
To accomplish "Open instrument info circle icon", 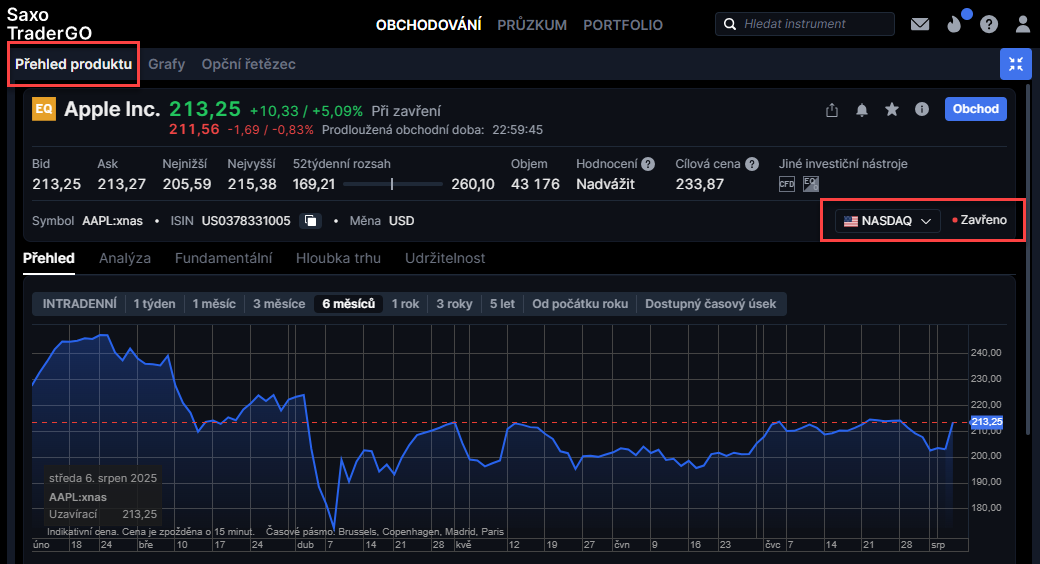I will [922, 109].
